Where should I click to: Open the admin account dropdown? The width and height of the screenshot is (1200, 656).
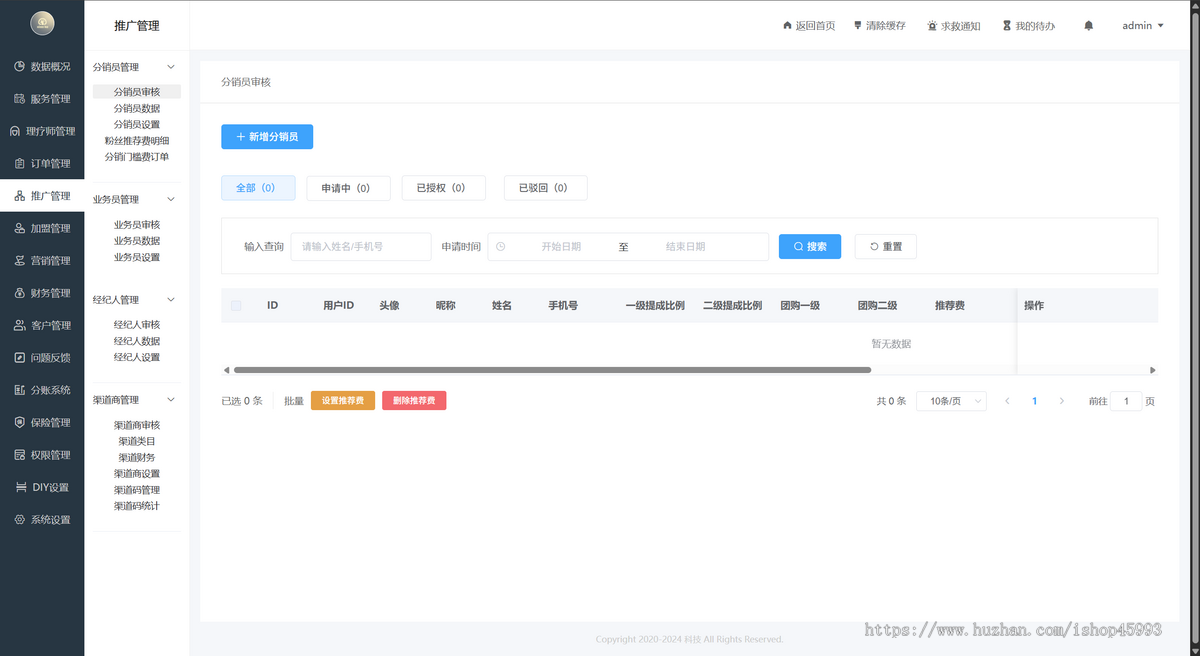coord(1141,25)
